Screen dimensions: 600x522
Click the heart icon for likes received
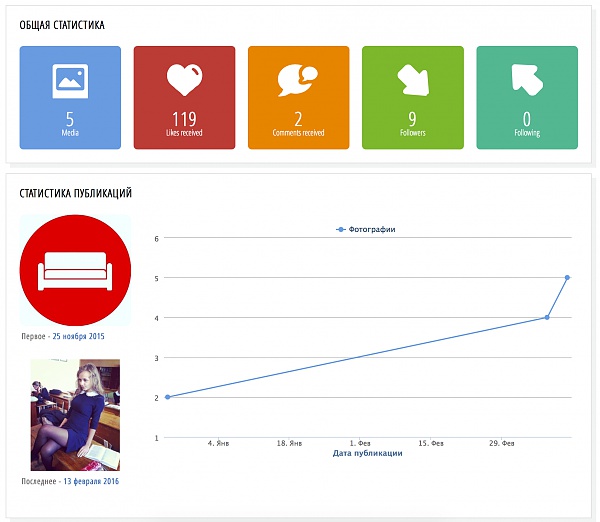click(x=184, y=80)
